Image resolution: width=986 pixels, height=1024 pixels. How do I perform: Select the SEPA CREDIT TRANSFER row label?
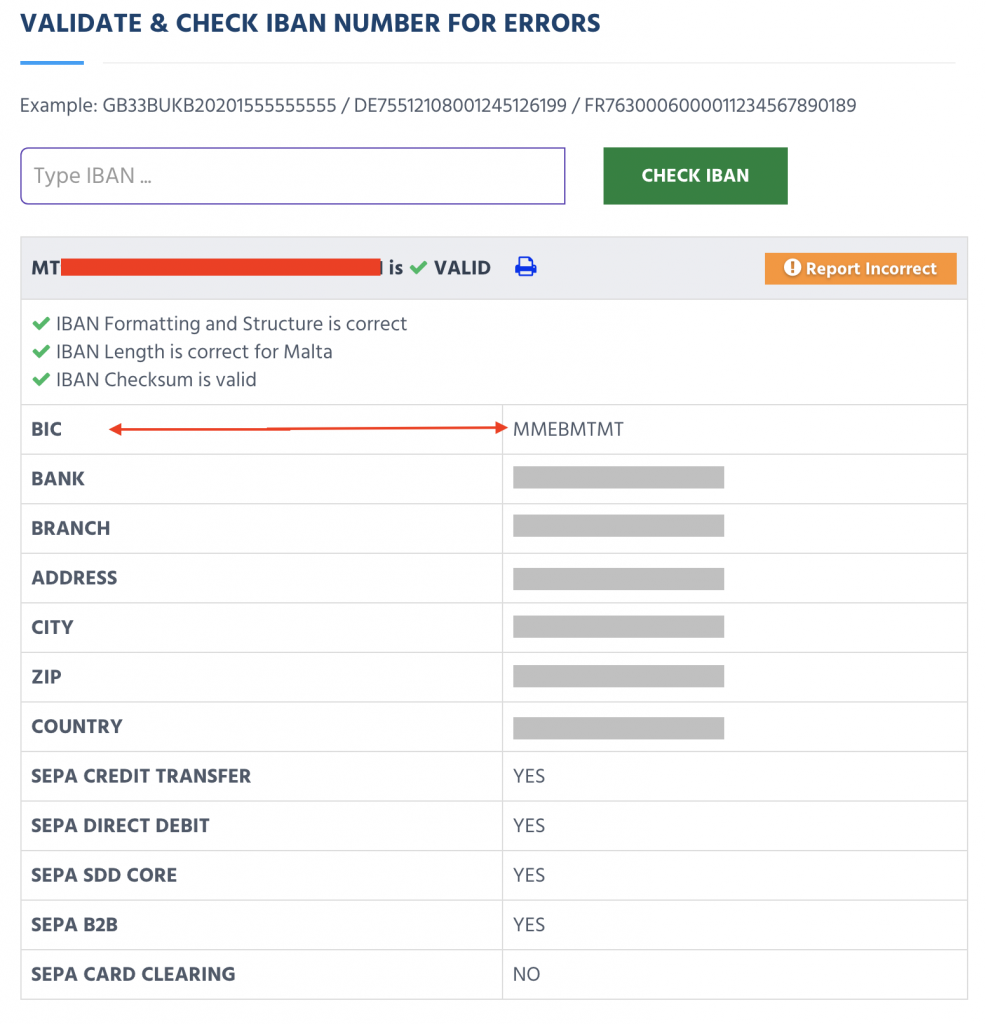coord(140,776)
